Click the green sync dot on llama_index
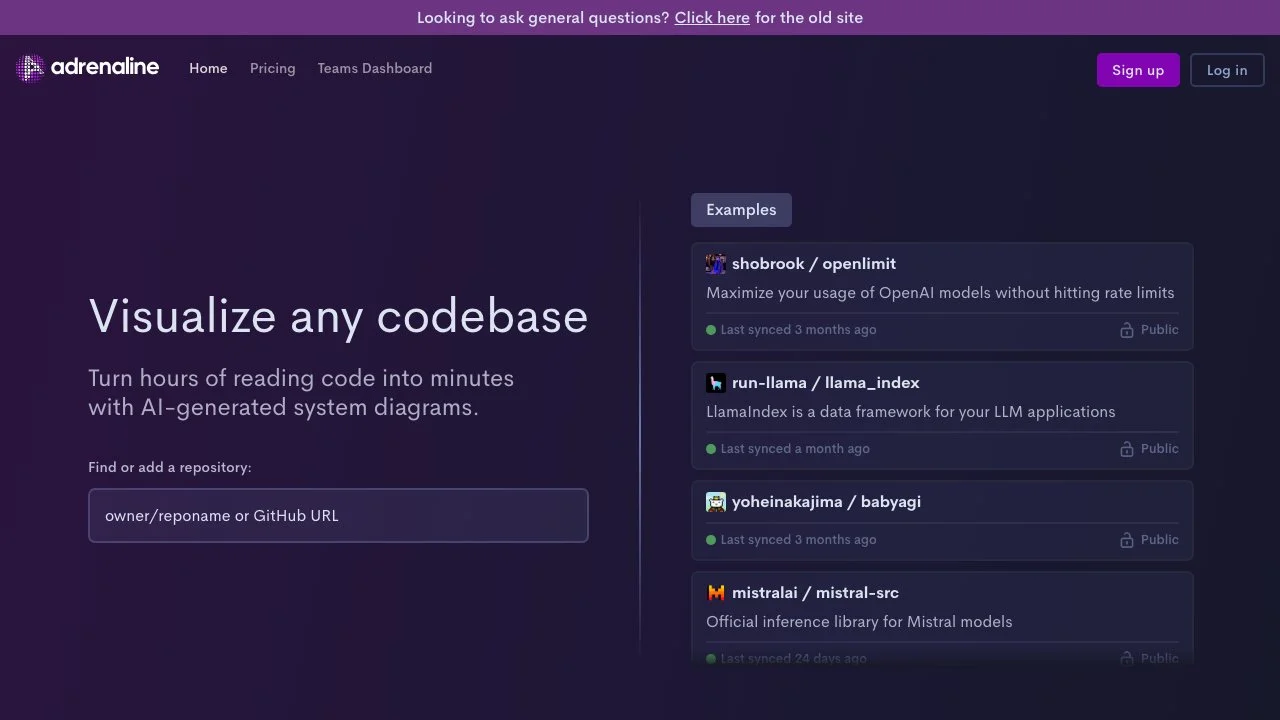Image resolution: width=1280 pixels, height=720 pixels. 711,449
